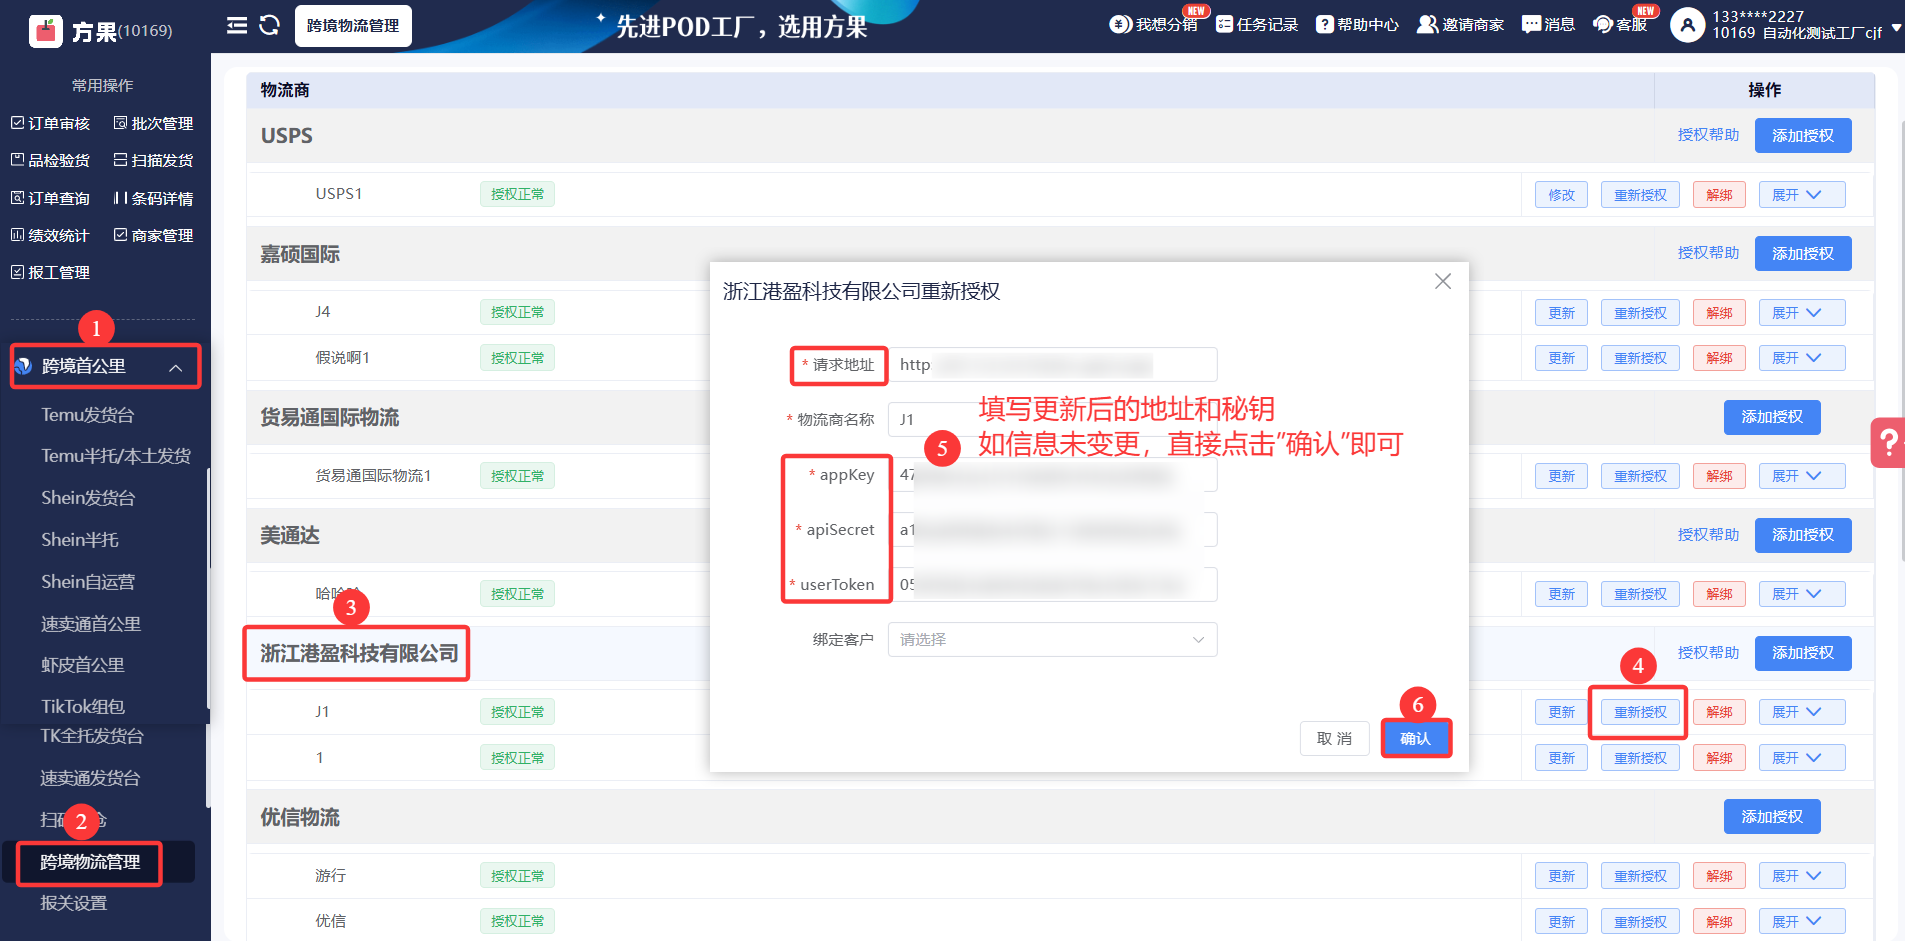
Task: Open the account dropdown arrow
Action: click(x=1896, y=30)
